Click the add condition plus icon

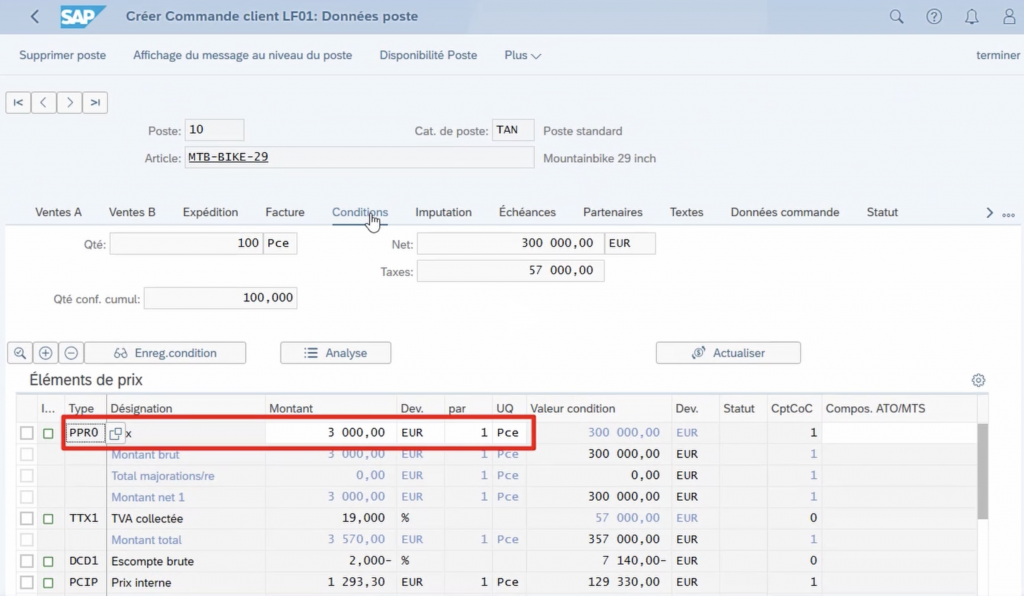pyautogui.click(x=45, y=353)
